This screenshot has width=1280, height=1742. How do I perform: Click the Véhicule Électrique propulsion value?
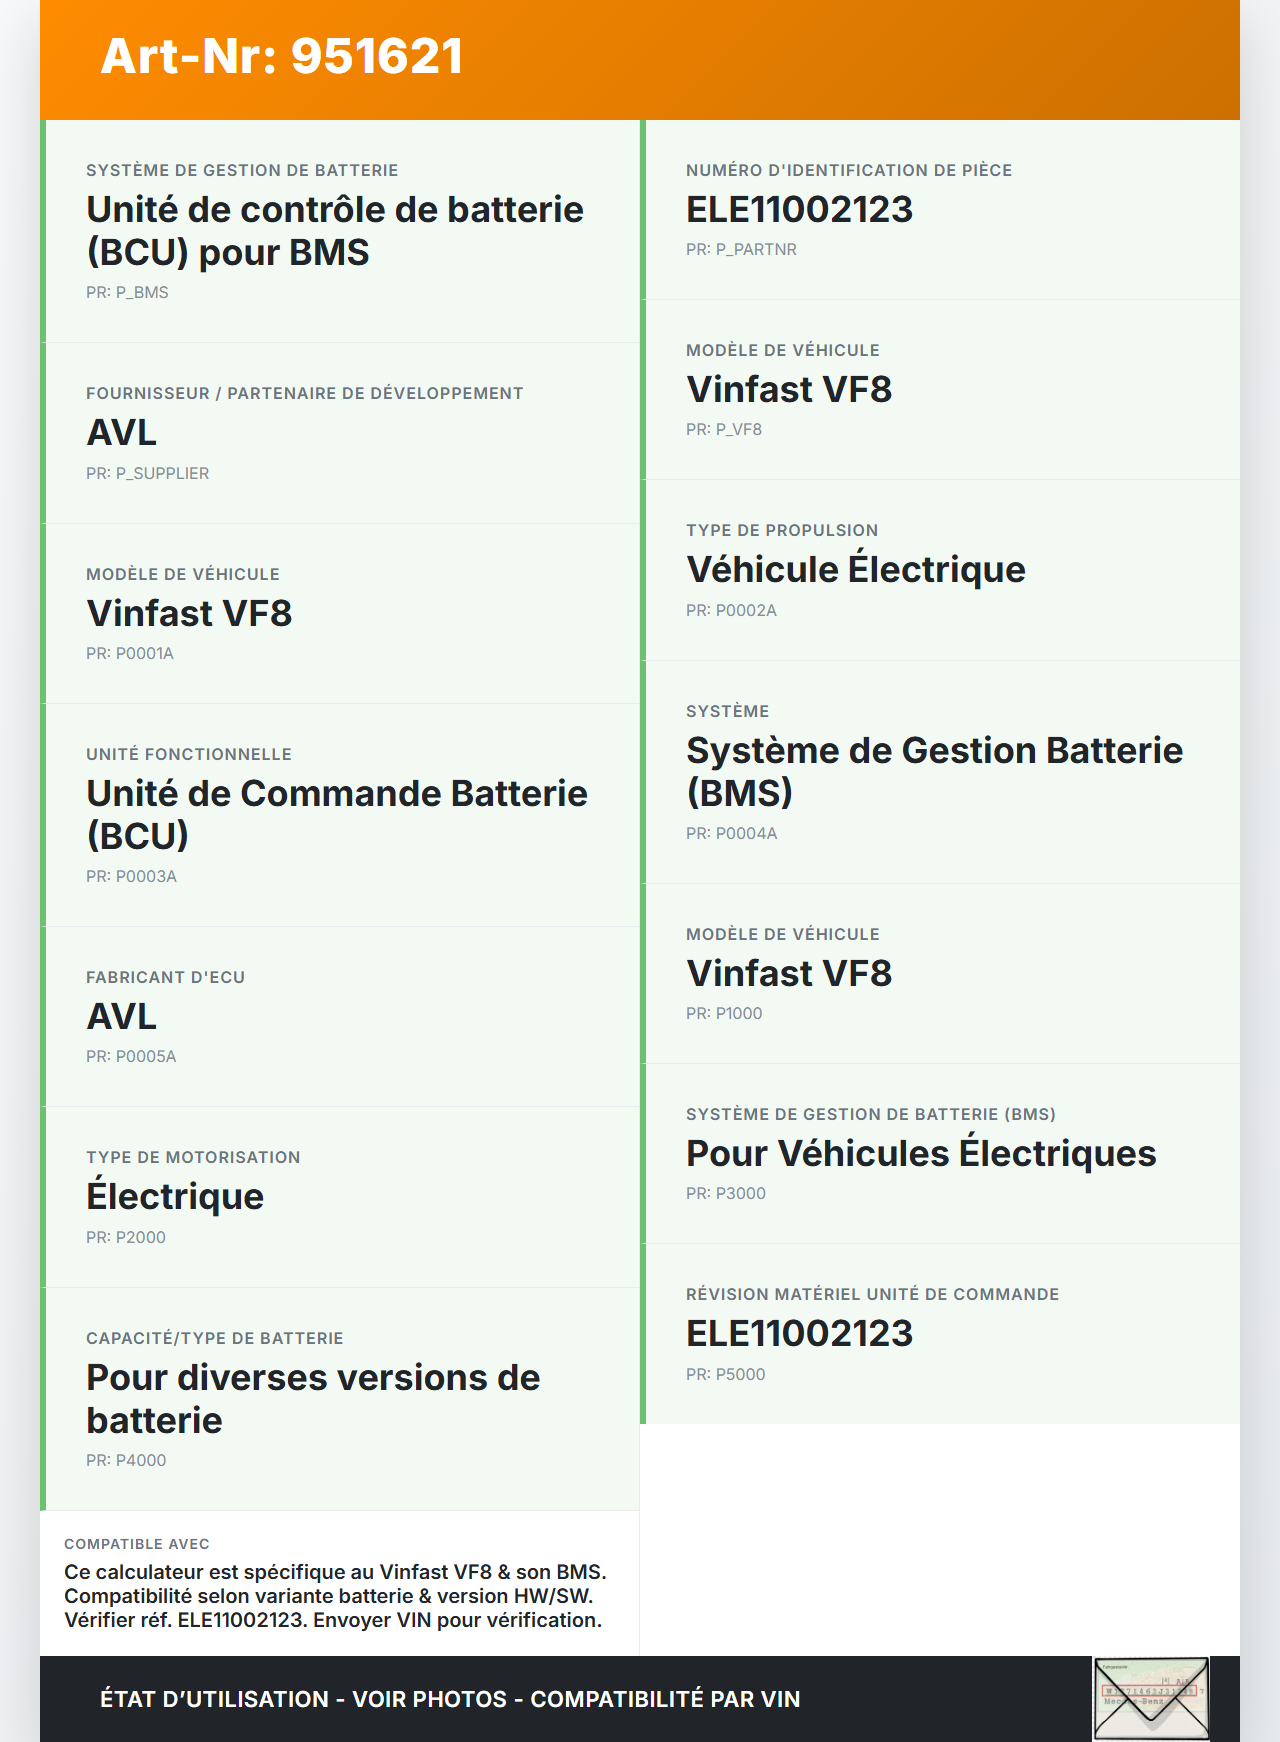tap(855, 569)
